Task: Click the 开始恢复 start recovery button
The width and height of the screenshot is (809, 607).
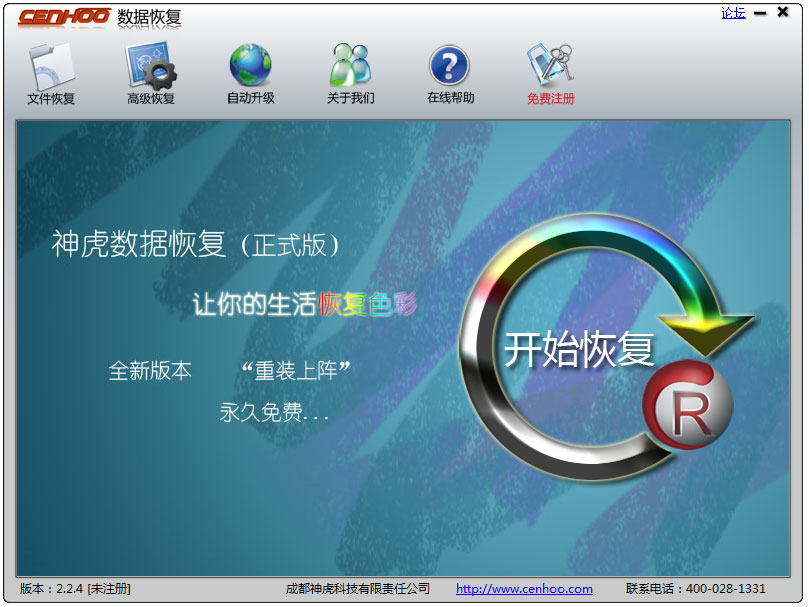Action: point(579,349)
